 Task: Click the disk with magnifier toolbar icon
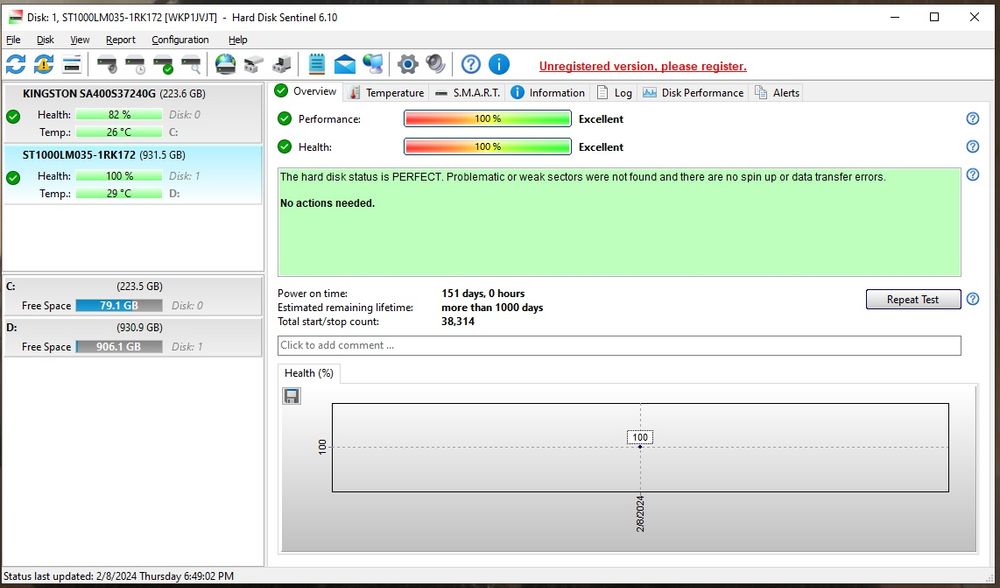pyautogui.click(x=190, y=65)
